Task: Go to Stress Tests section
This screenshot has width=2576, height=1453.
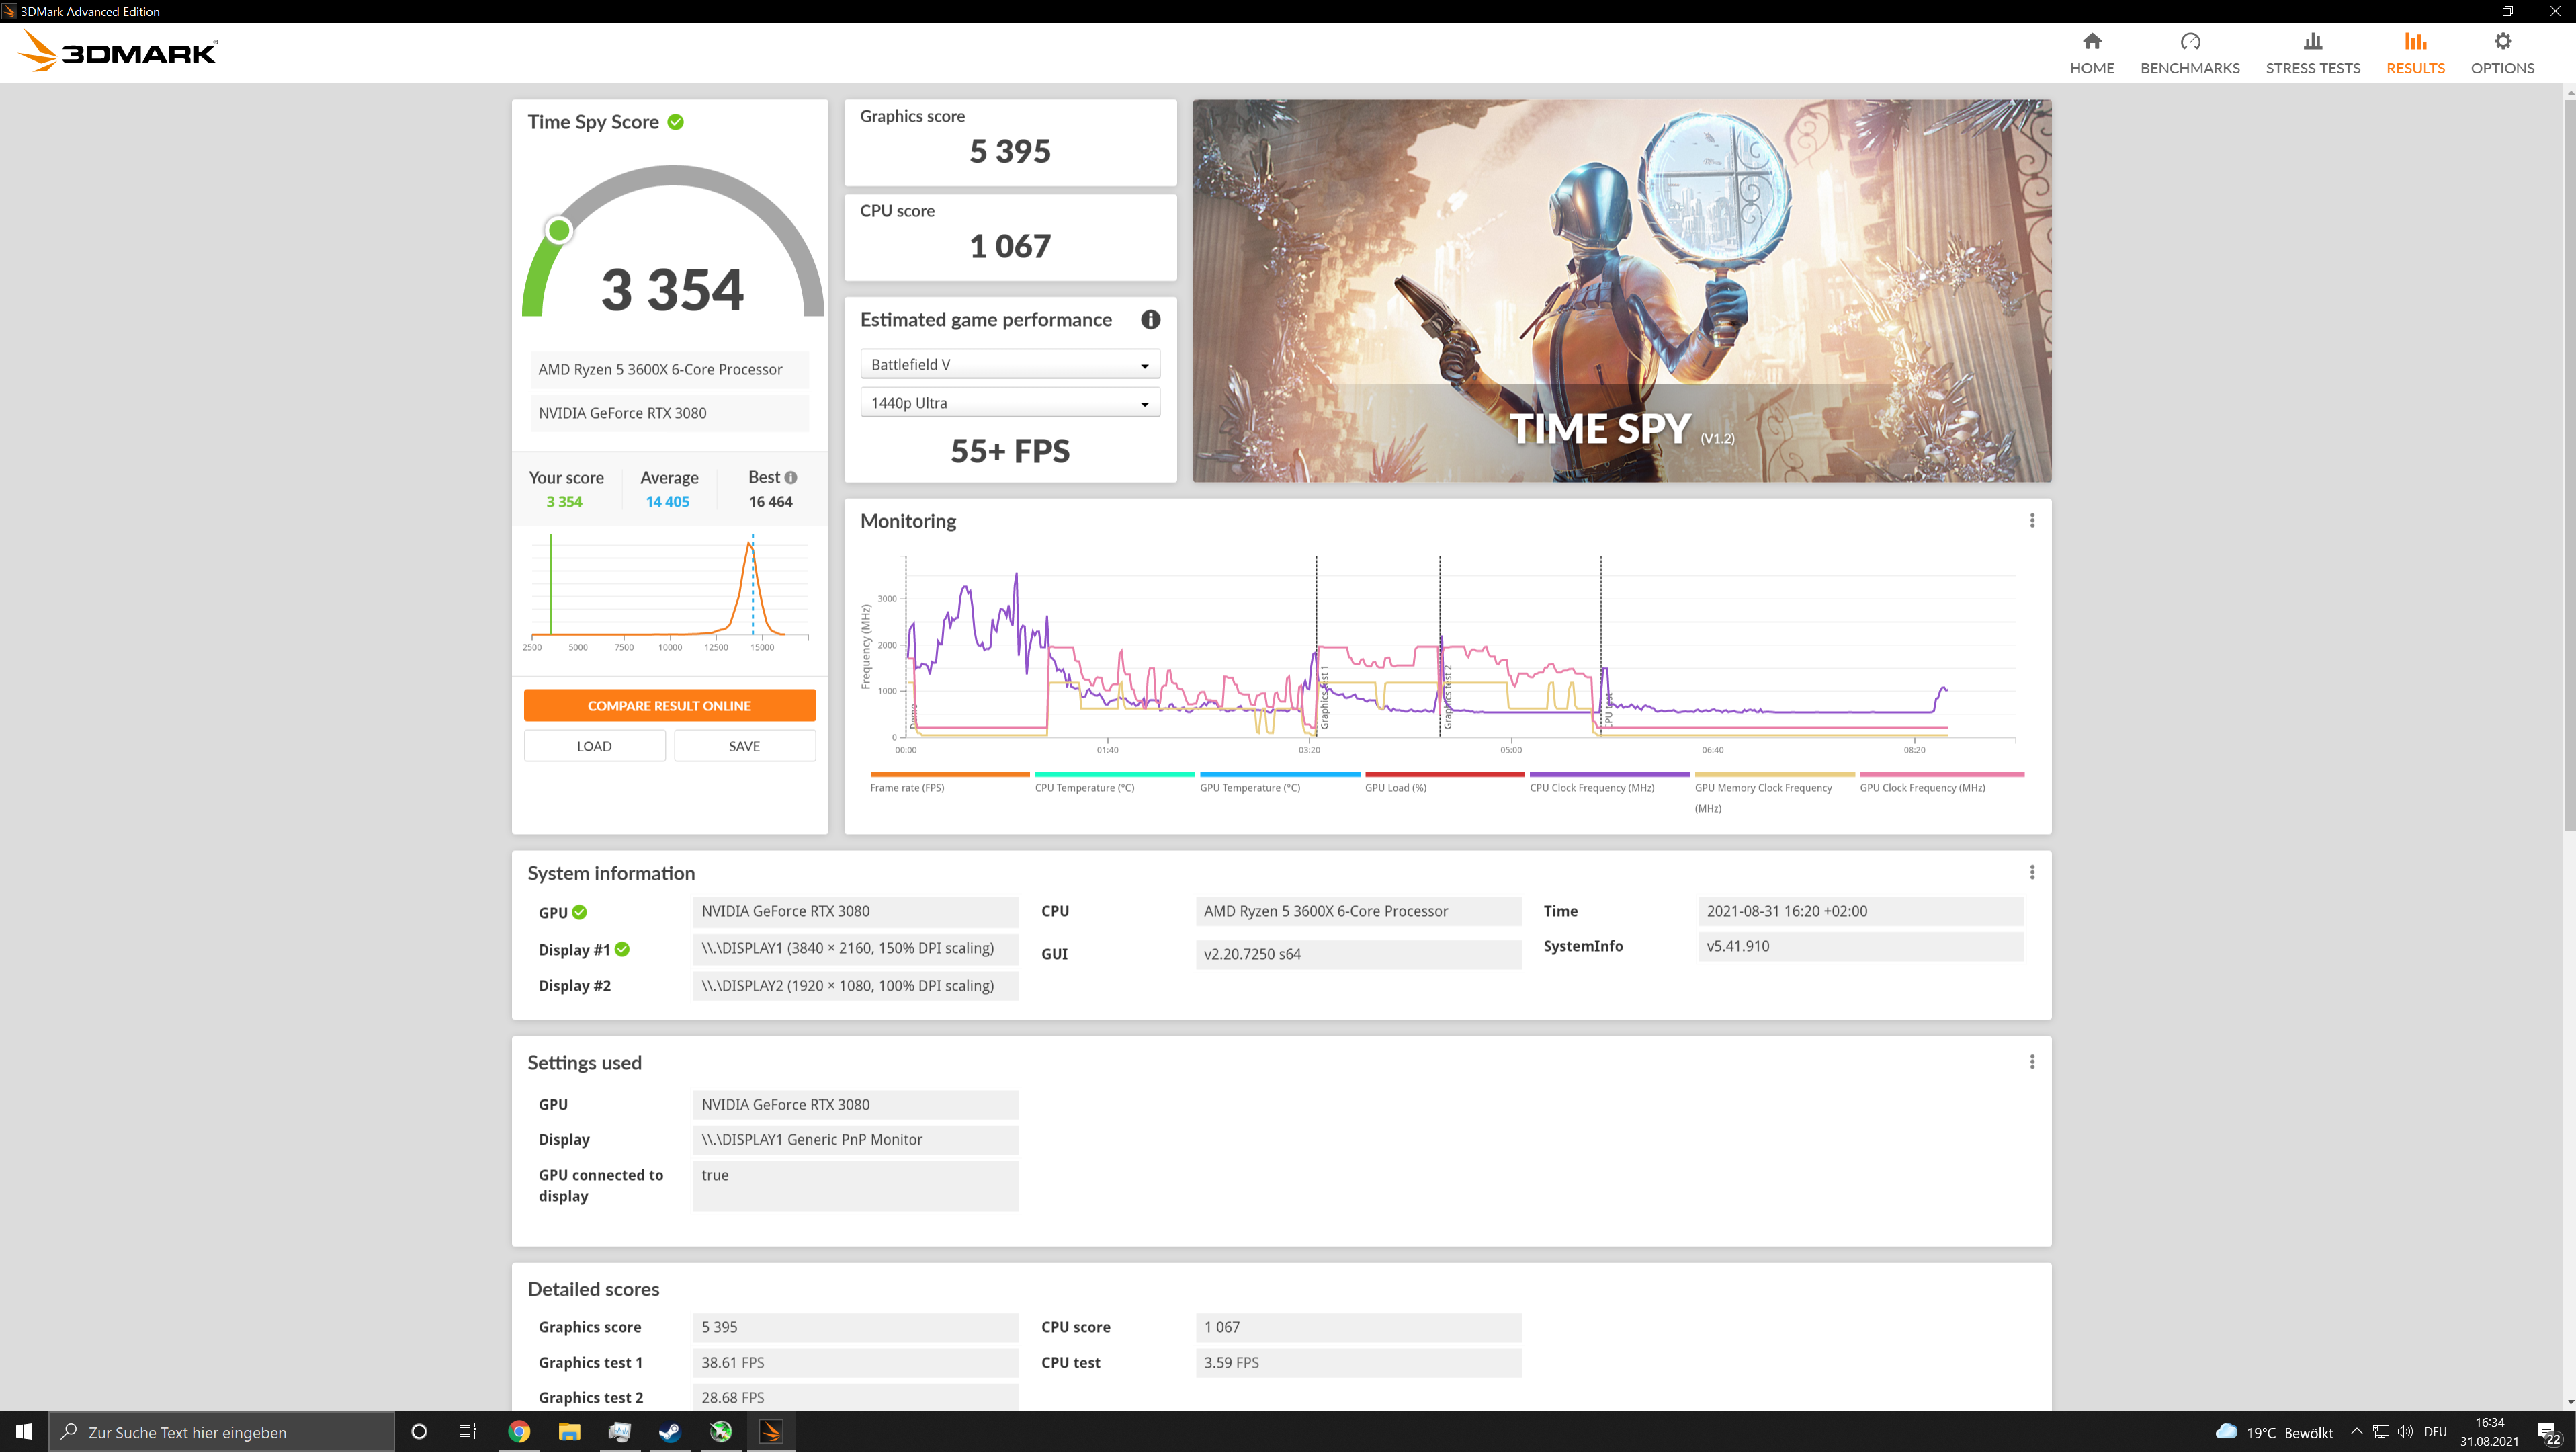Action: pos(2312,53)
